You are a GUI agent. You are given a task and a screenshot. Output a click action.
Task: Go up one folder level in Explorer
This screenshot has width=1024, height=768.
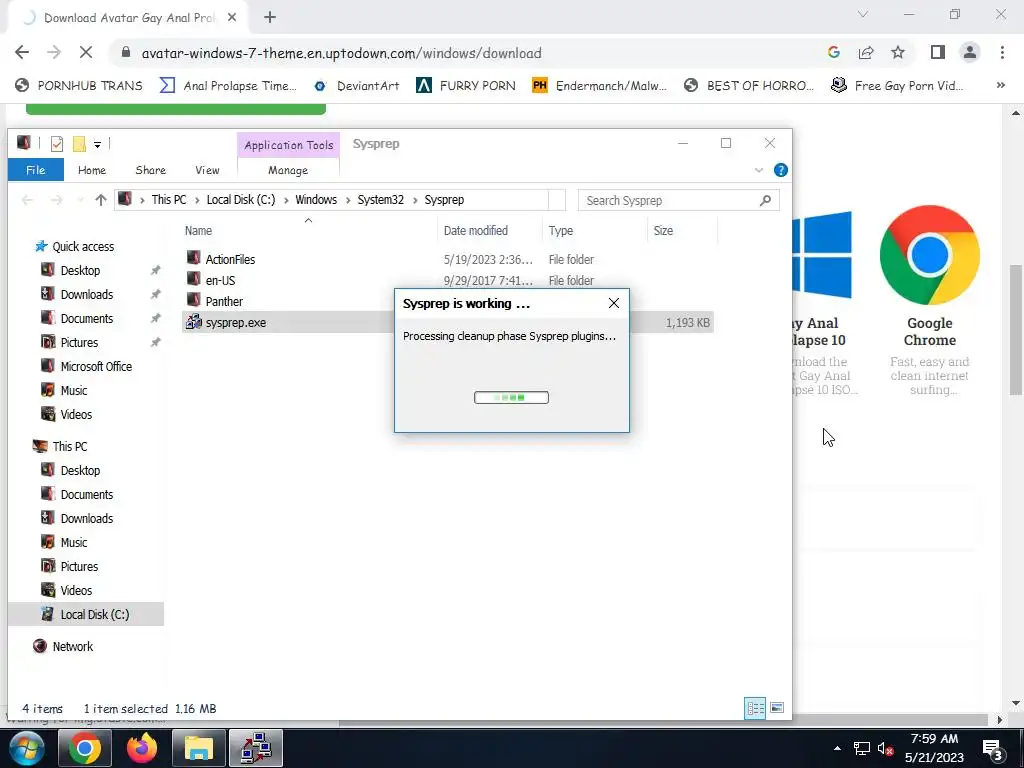pyautogui.click(x=101, y=200)
